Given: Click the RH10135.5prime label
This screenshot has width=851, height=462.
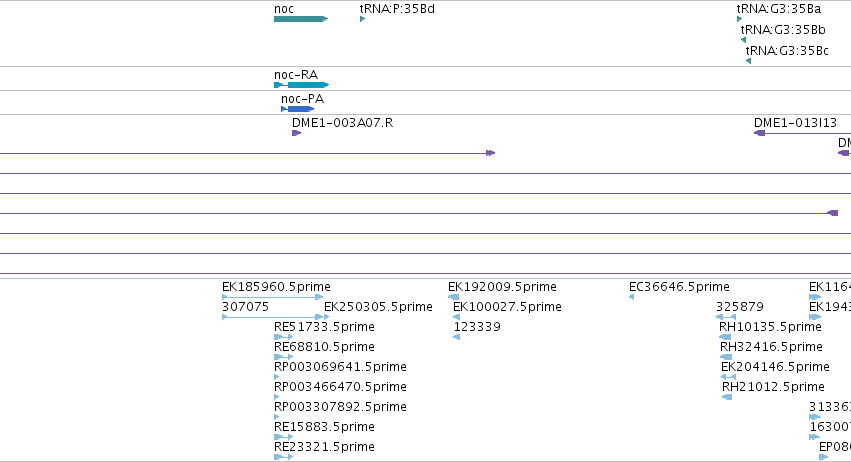Looking at the screenshot, I should coord(770,327).
